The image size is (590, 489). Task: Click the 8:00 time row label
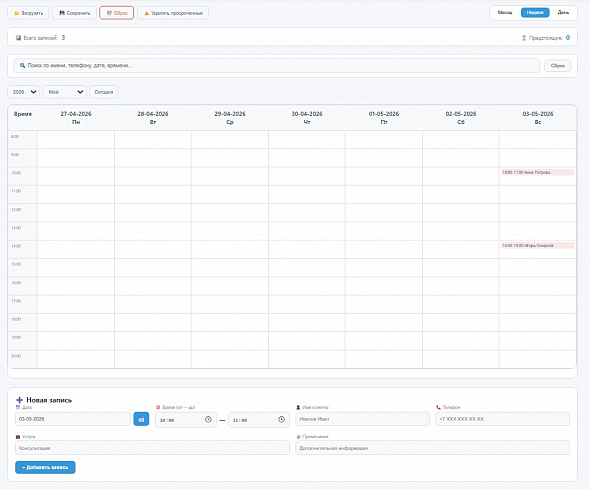pyautogui.click(x=15, y=137)
